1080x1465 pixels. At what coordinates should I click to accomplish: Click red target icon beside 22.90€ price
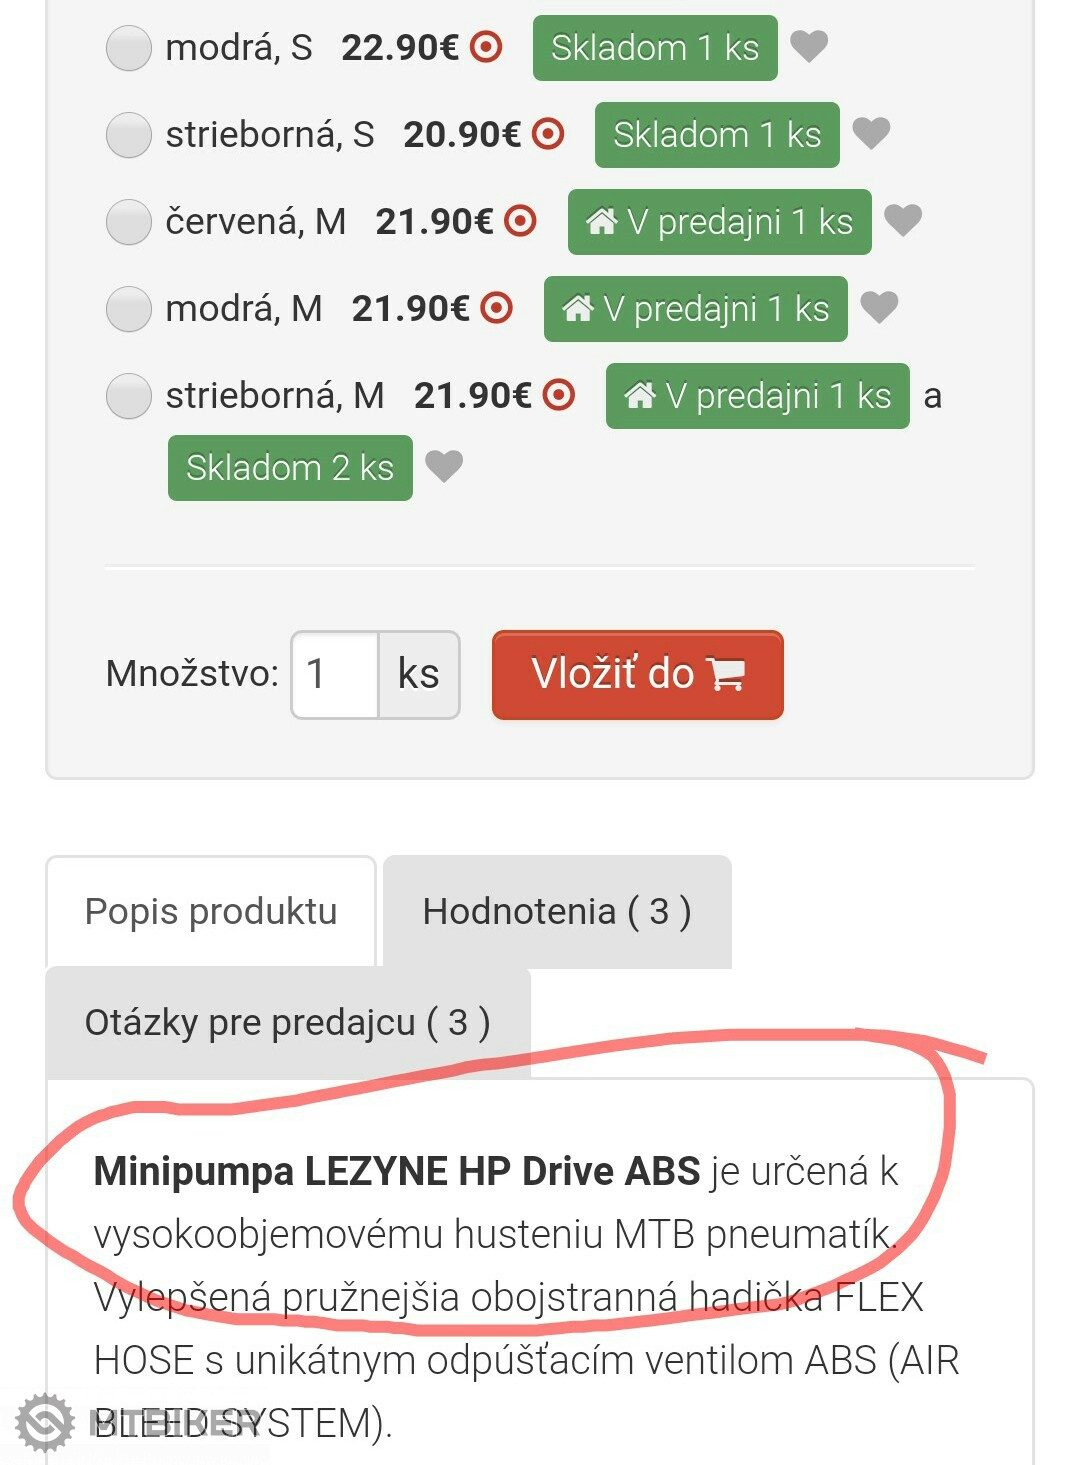[x=486, y=47]
